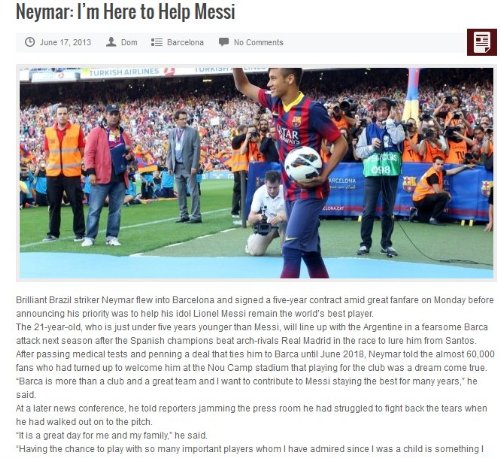Click the paragraph beginning The 21-year-old
500x458 pixels.
click(x=252, y=334)
